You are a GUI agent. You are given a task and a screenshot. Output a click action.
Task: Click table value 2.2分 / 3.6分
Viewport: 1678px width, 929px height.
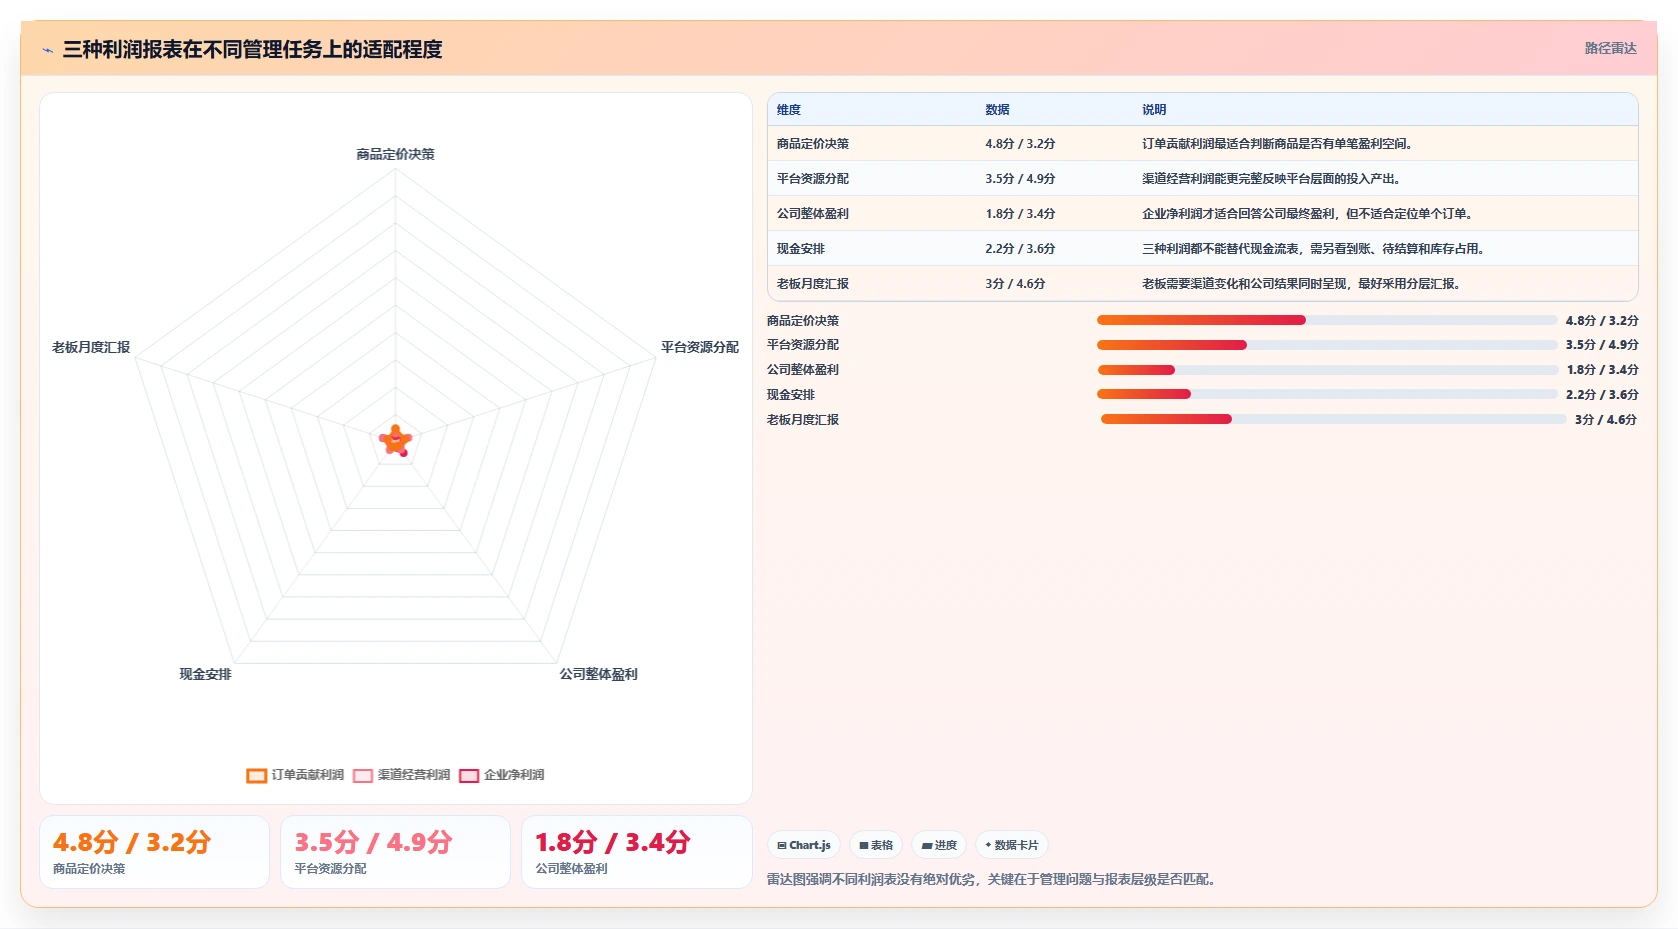tap(1020, 249)
